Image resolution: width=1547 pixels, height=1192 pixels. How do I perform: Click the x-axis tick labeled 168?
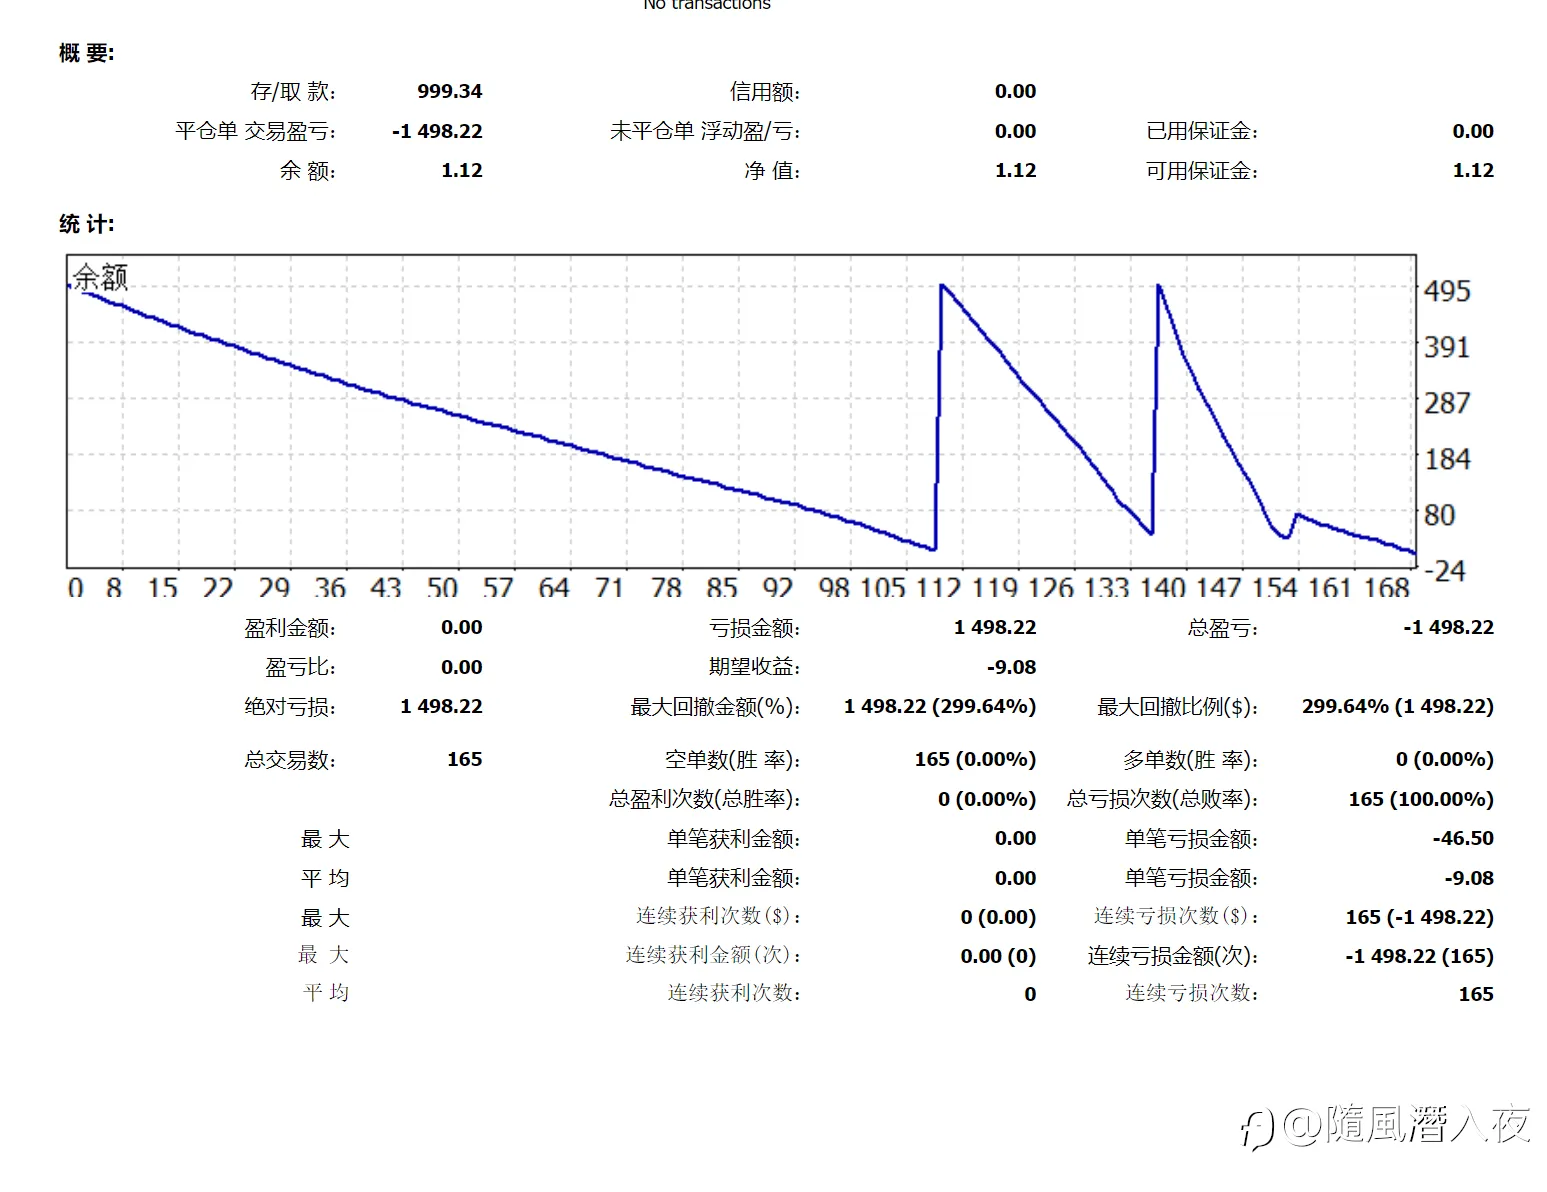click(x=1387, y=587)
